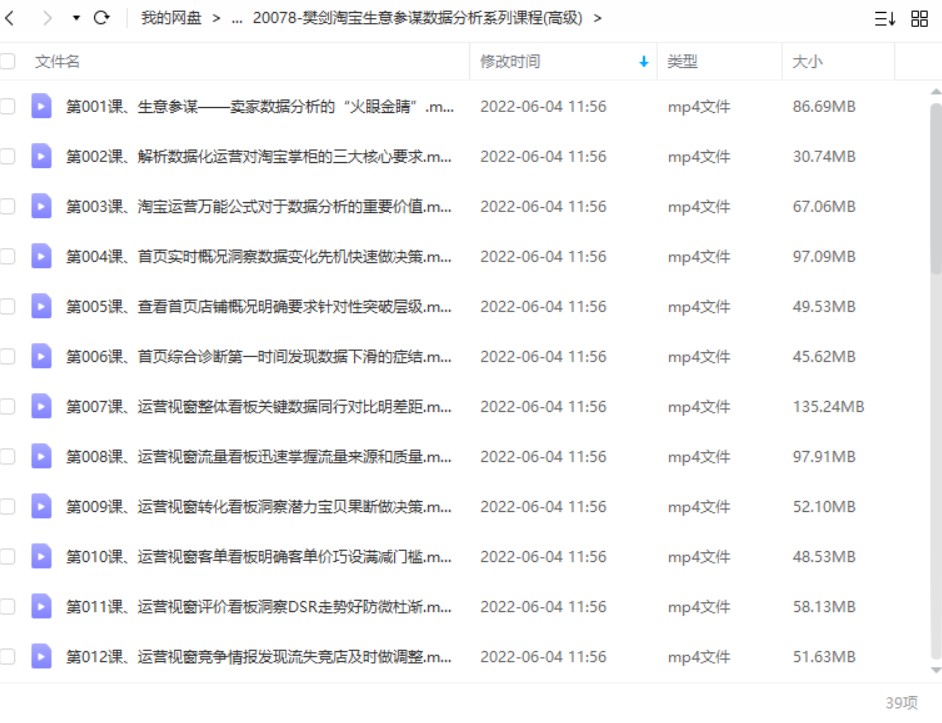Image resolution: width=942 pixels, height=723 pixels.
Task: Click the video icon of 第005课
Action: click(x=41, y=307)
